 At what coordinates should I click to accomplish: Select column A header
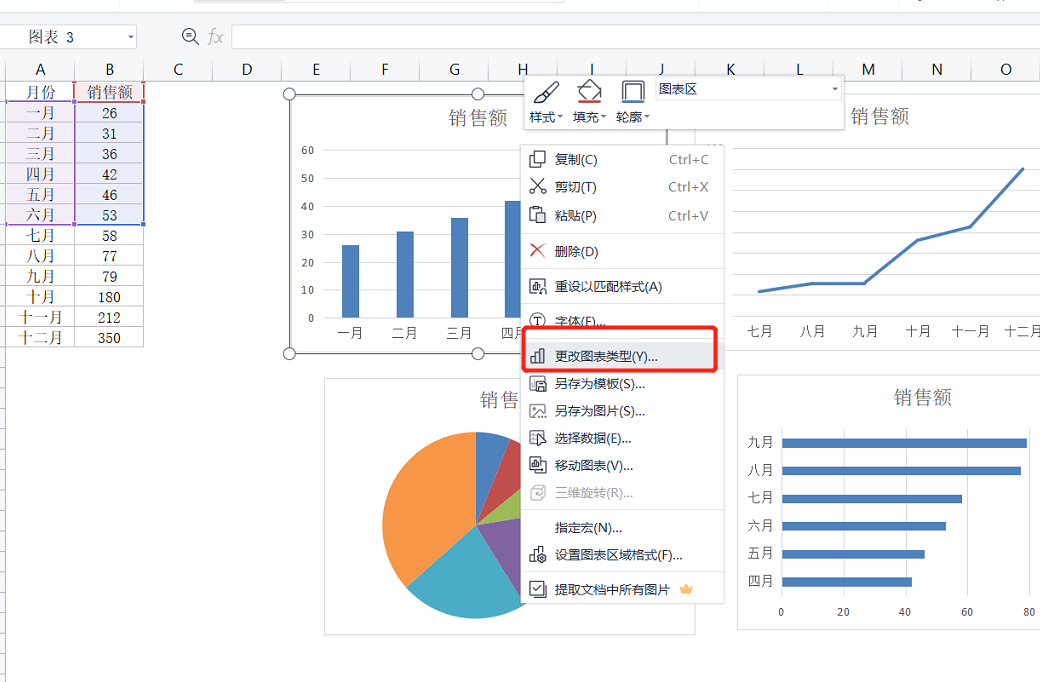40,70
